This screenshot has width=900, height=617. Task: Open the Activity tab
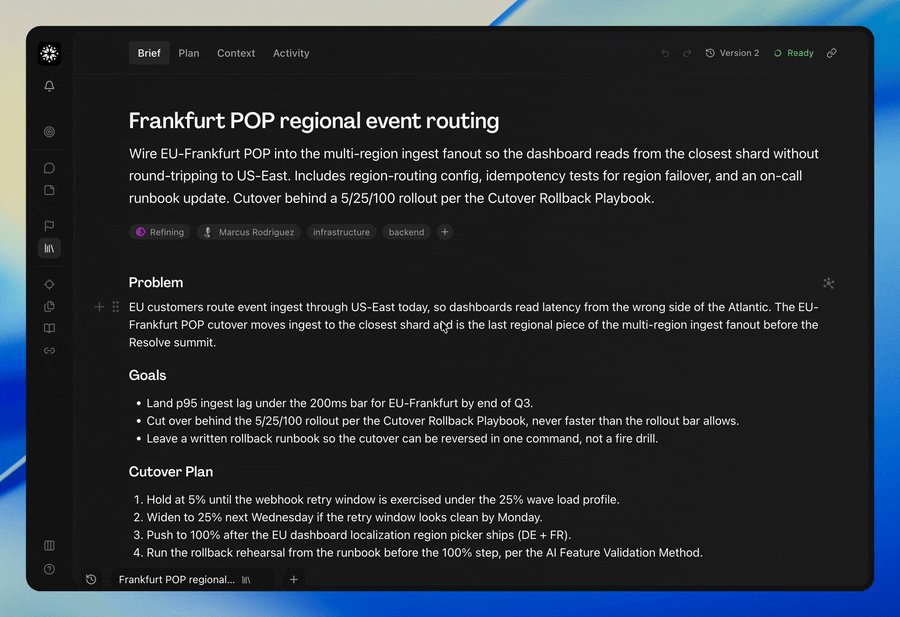click(291, 53)
